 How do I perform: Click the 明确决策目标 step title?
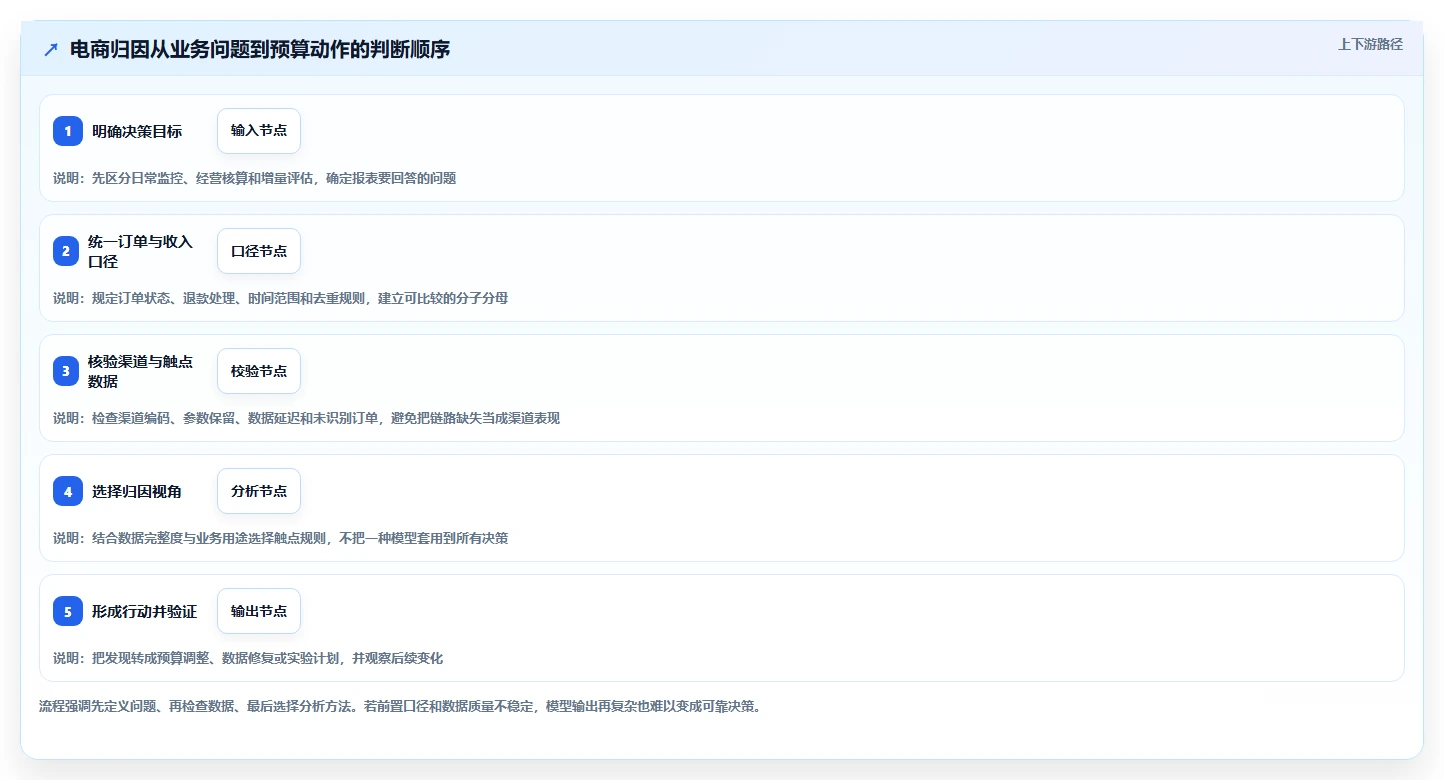point(137,131)
